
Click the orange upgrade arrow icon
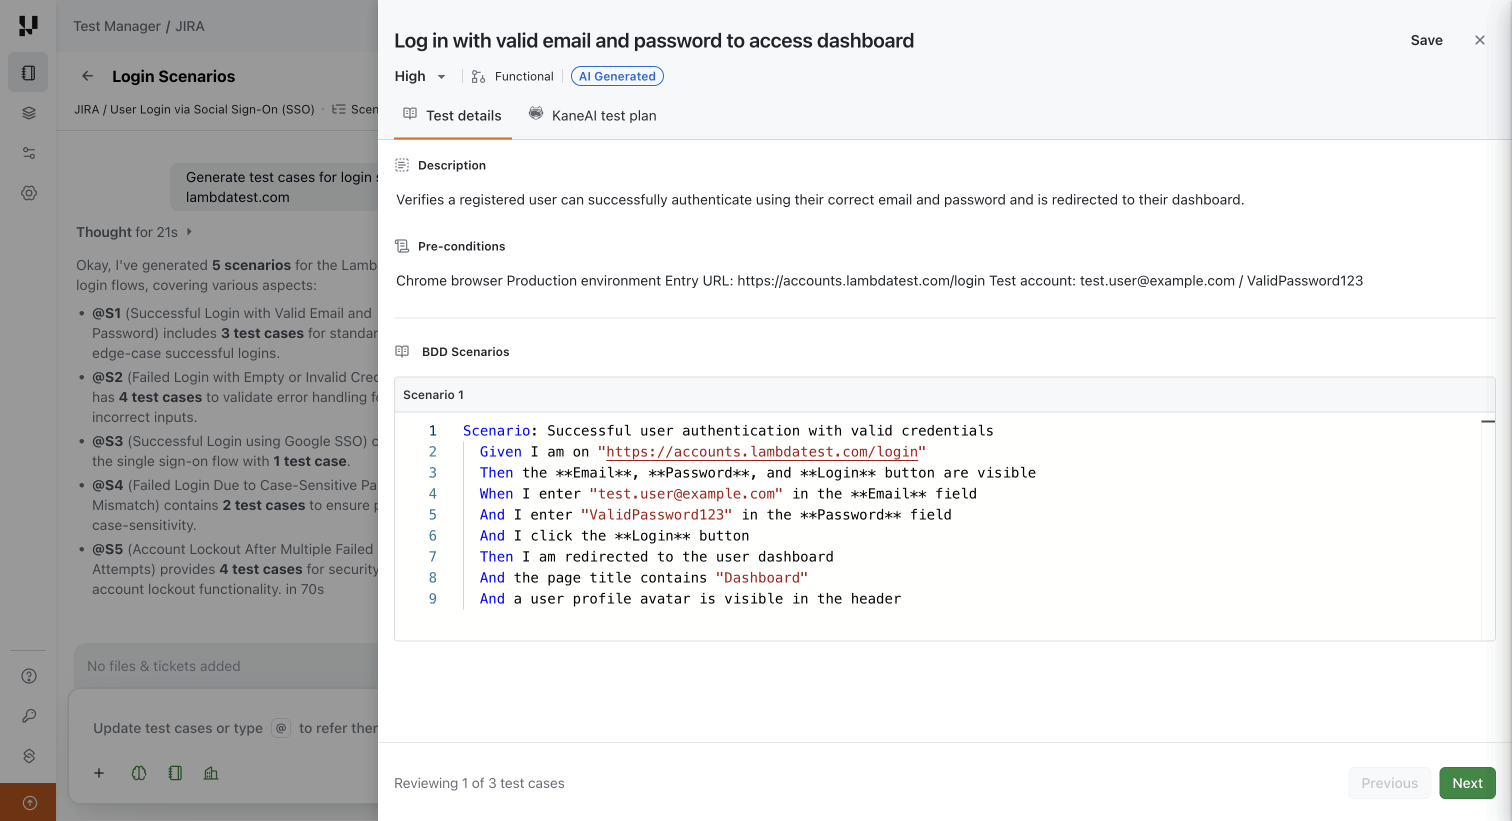(x=29, y=802)
